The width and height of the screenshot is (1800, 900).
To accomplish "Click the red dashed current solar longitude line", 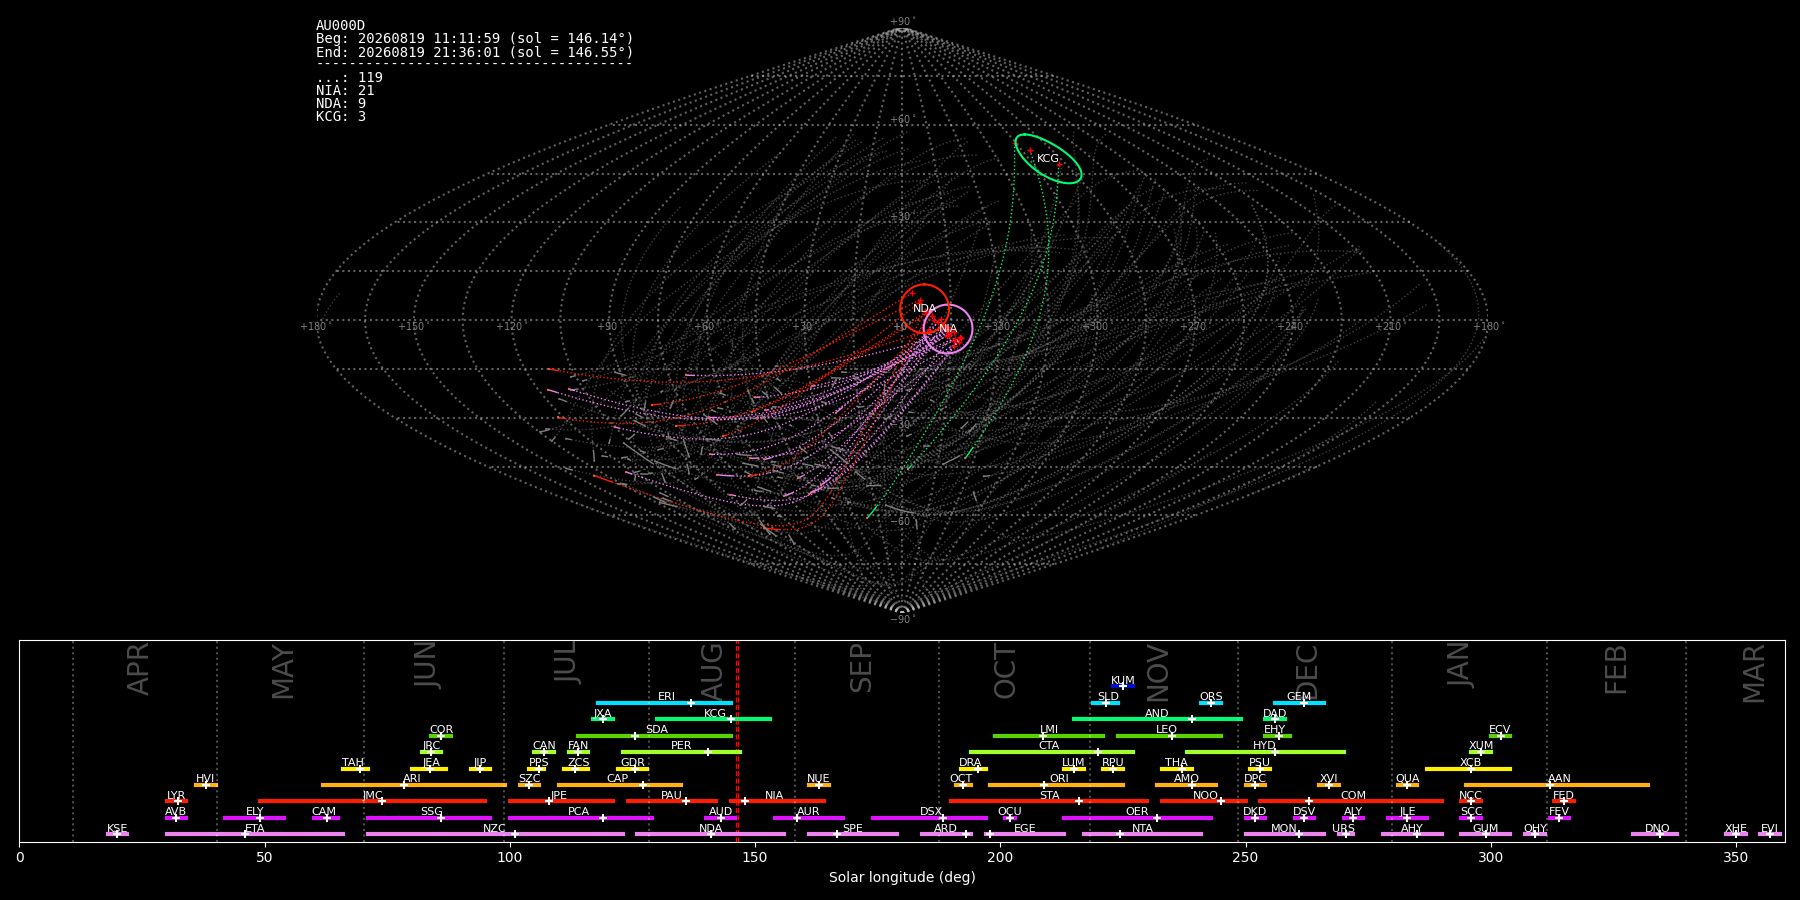I will tap(737, 741).
